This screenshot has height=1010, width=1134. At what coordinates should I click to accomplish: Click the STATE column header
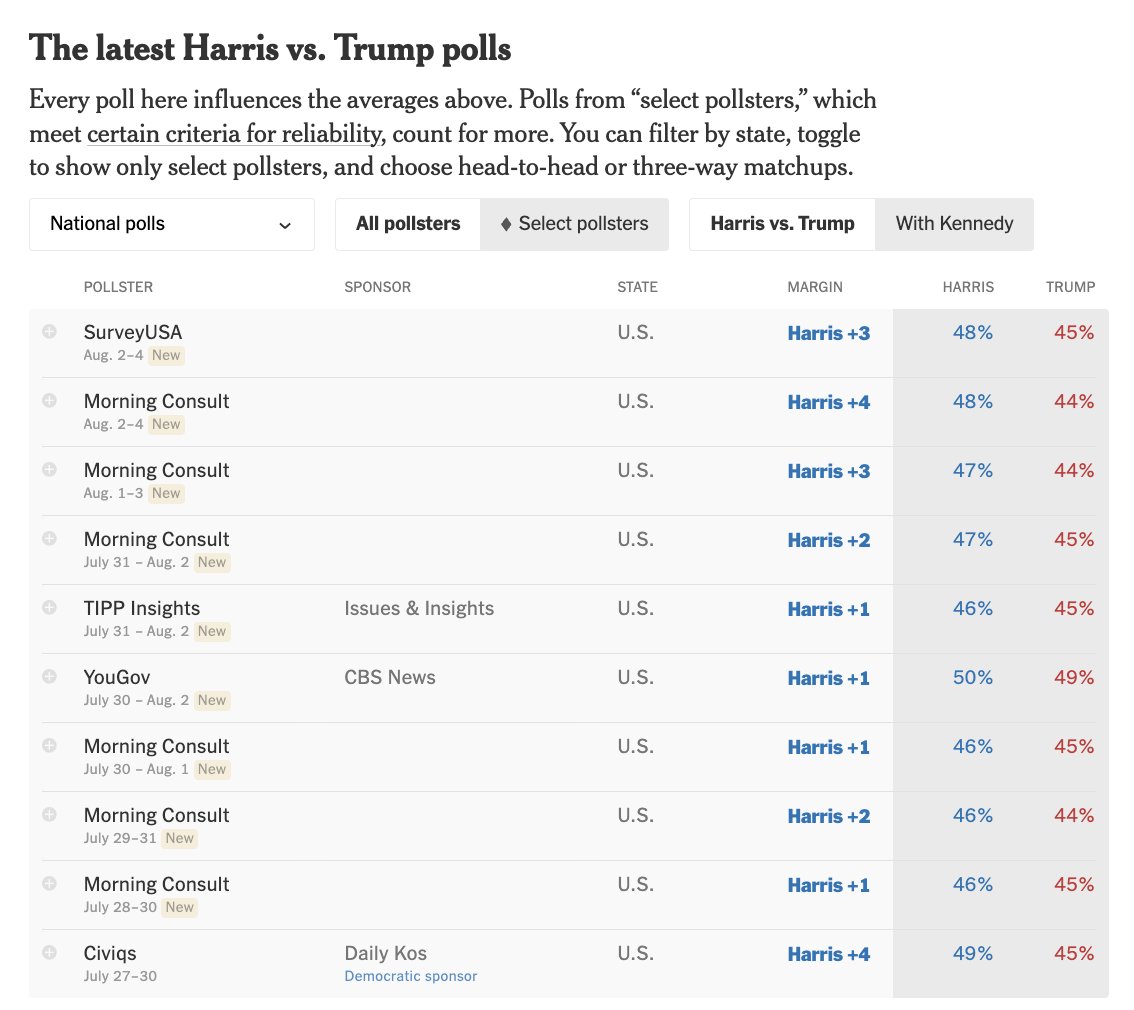(x=637, y=287)
